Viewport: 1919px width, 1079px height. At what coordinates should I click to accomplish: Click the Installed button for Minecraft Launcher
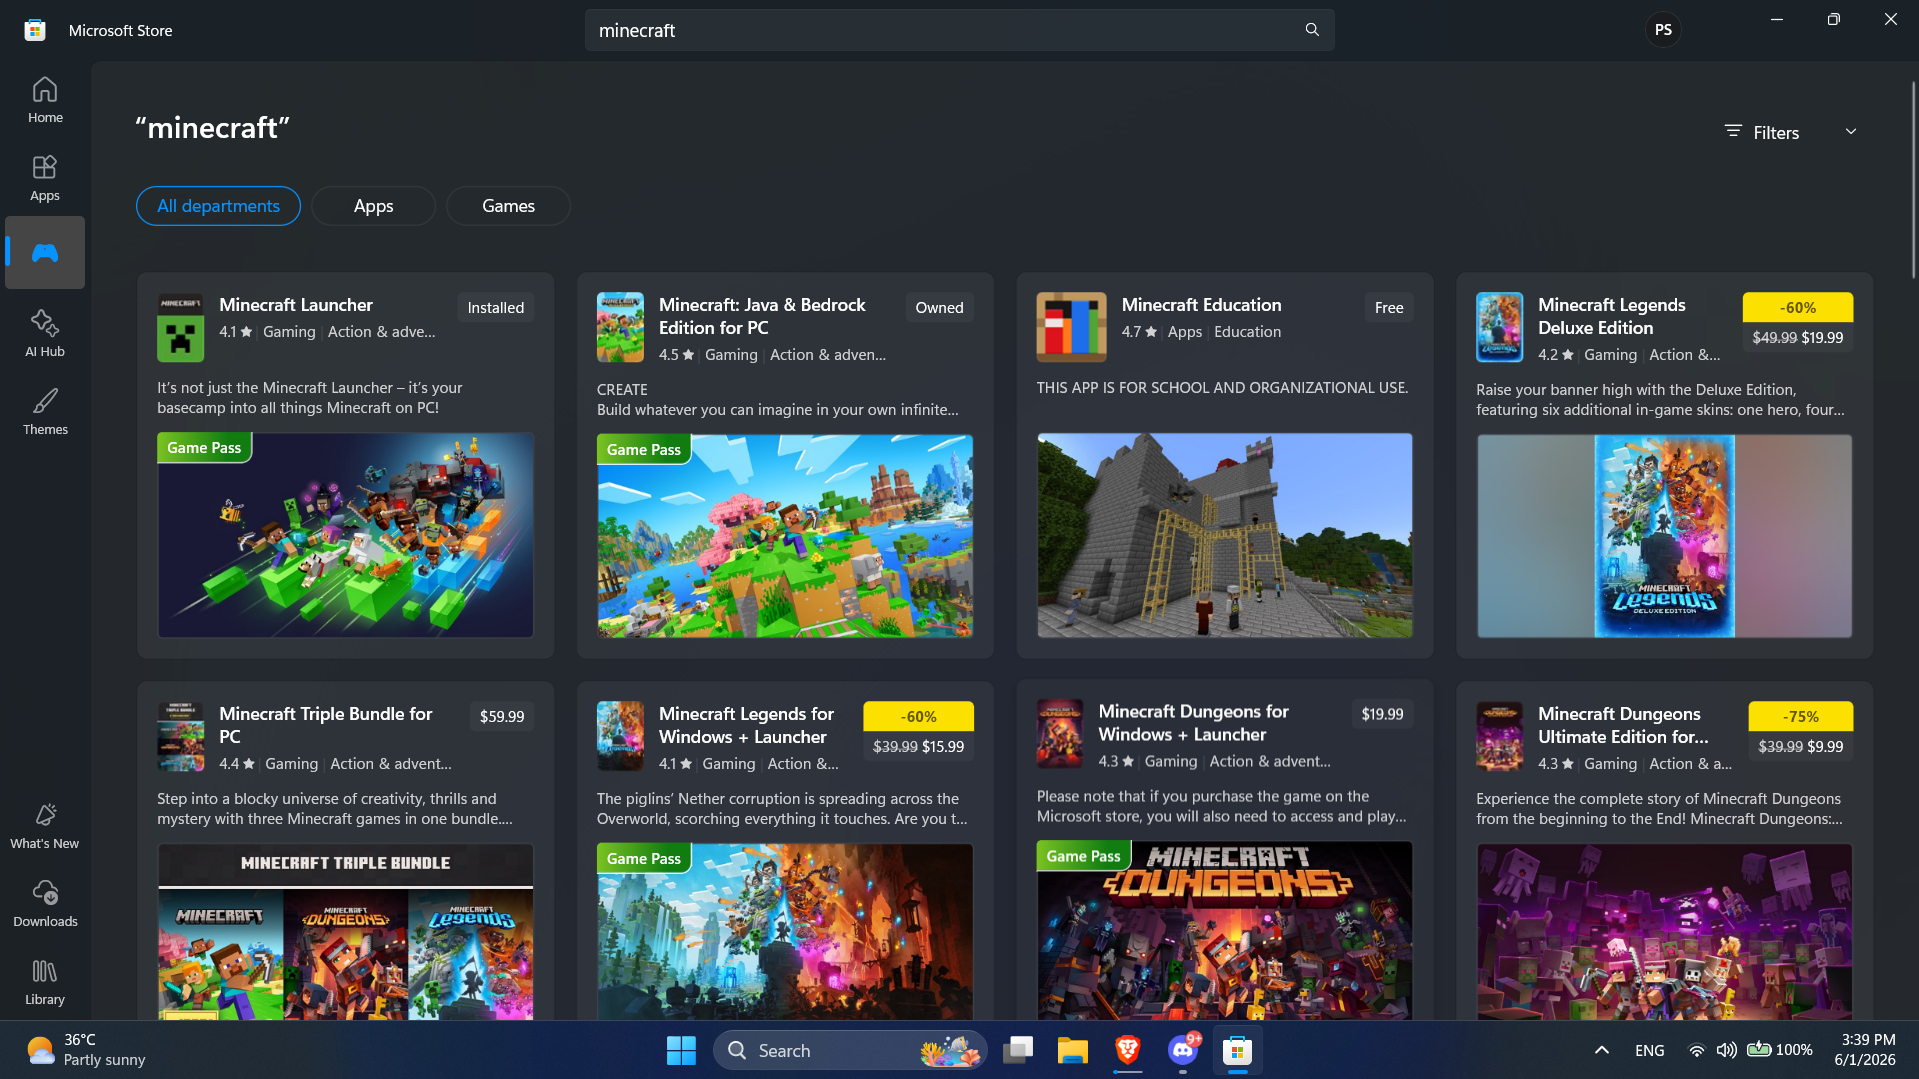(x=495, y=308)
